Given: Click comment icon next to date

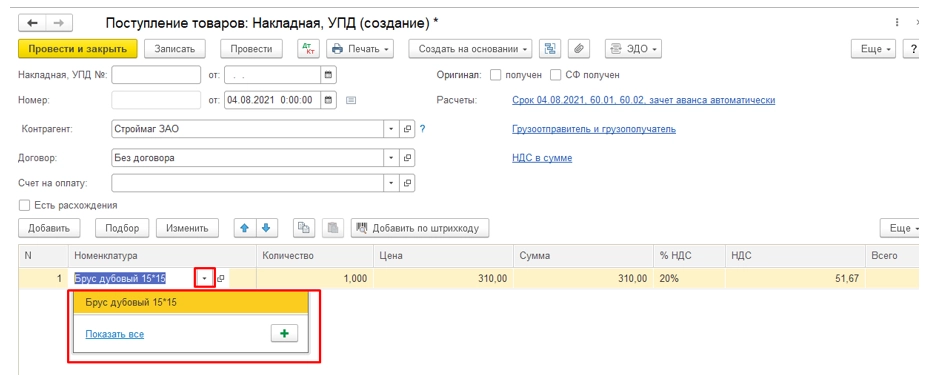Looking at the screenshot, I should [x=351, y=100].
